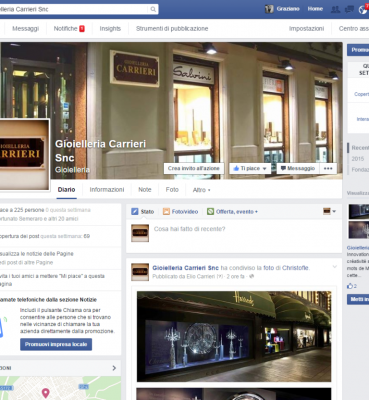Screen dimensions: 369x400
Task: Select the Informazioni tab
Action: (107, 189)
